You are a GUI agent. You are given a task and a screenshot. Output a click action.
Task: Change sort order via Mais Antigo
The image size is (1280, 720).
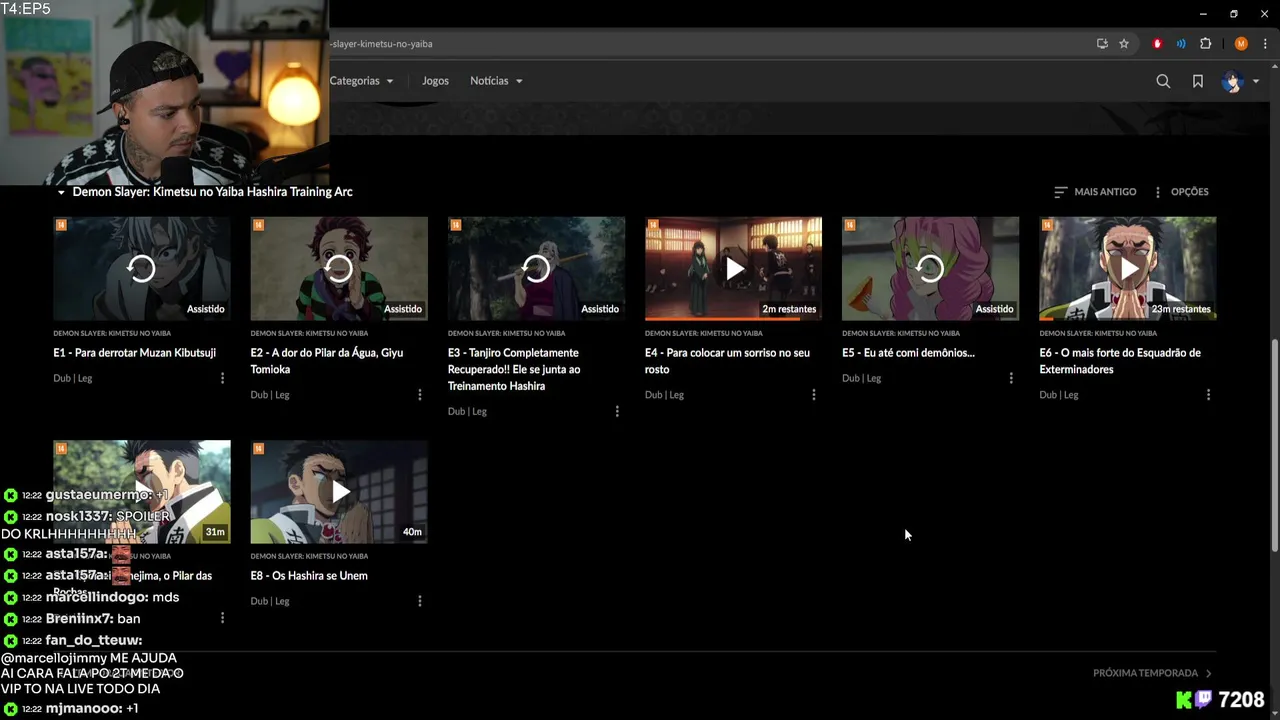click(x=1095, y=192)
